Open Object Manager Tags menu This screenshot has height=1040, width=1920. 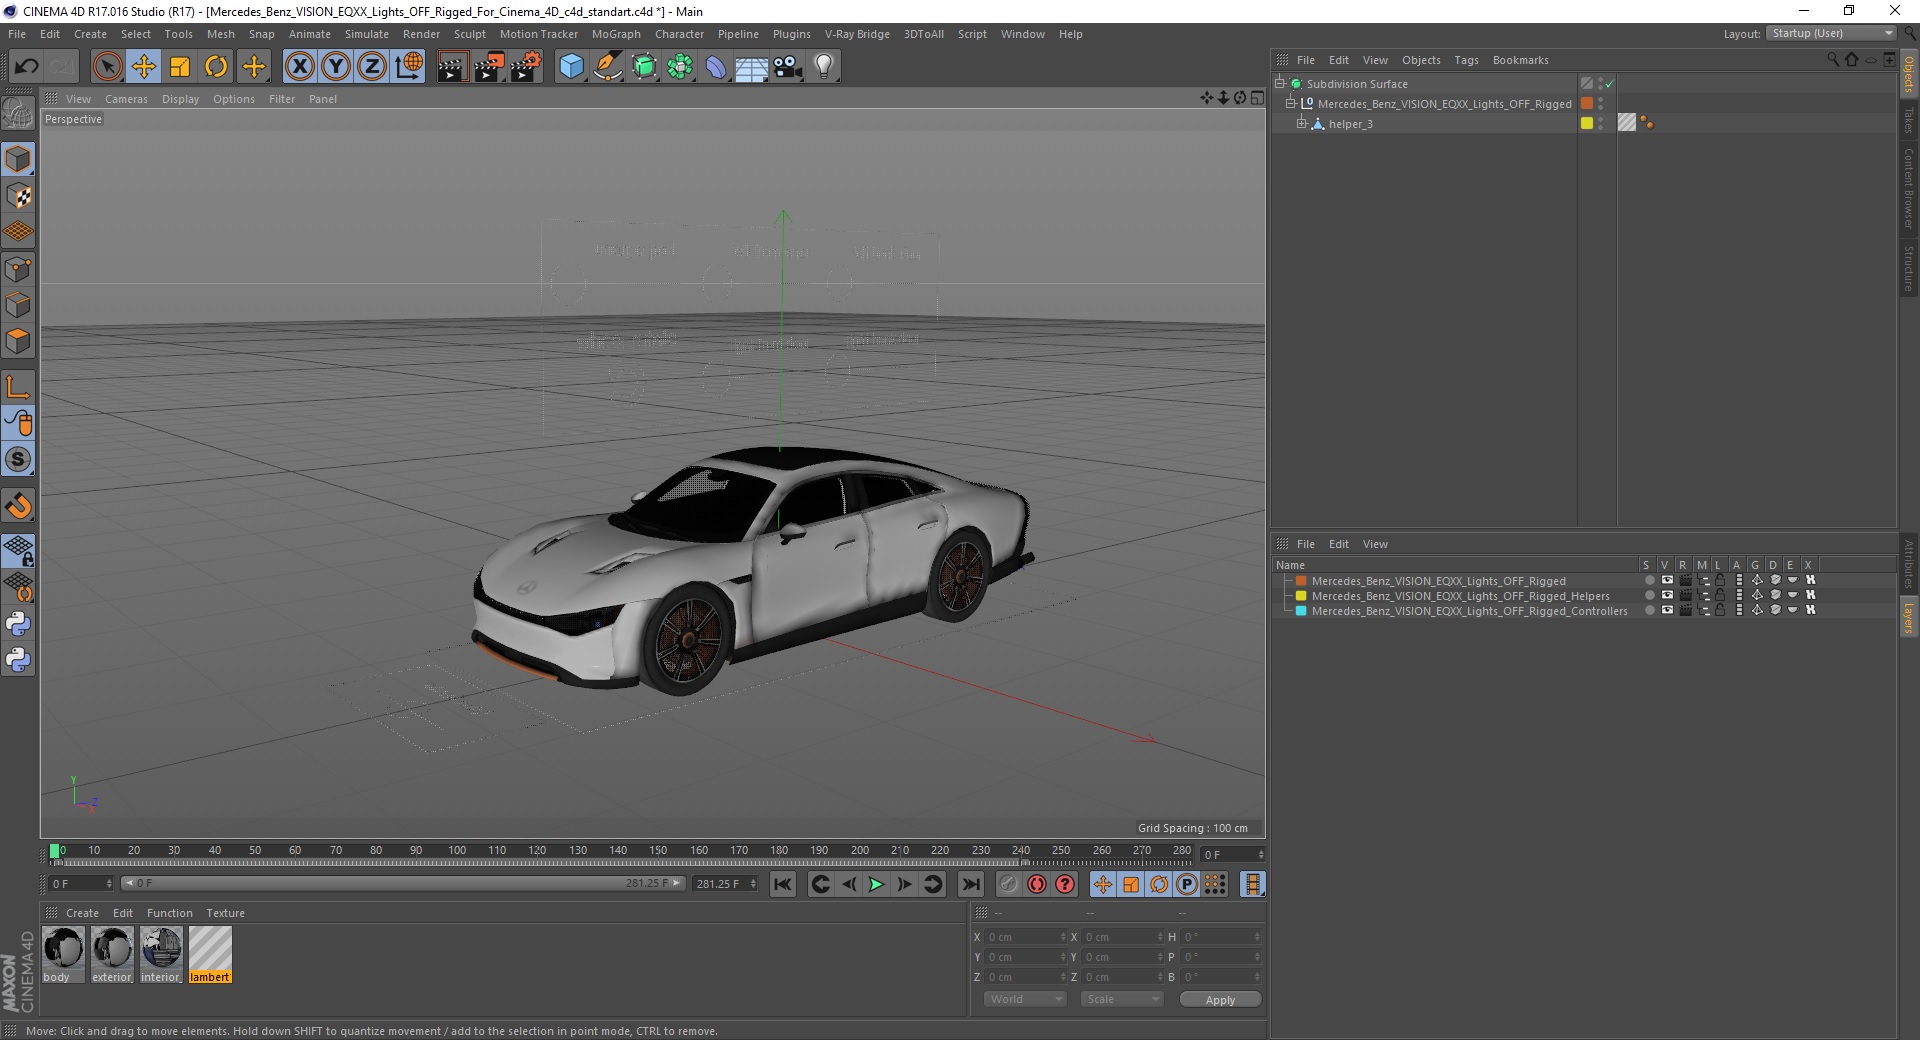point(1466,60)
